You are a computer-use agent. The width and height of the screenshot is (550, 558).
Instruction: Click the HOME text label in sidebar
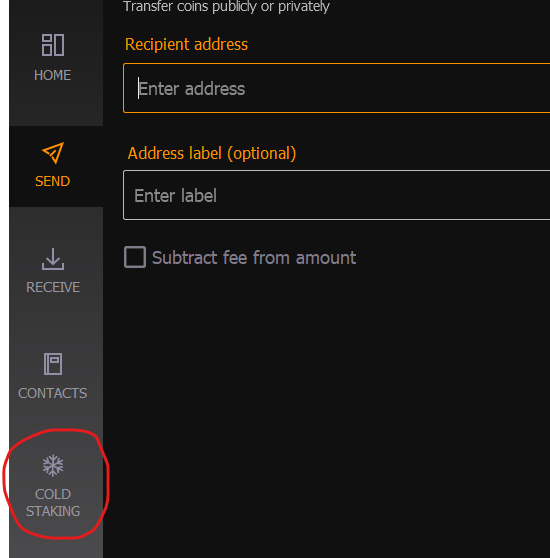[x=53, y=75]
